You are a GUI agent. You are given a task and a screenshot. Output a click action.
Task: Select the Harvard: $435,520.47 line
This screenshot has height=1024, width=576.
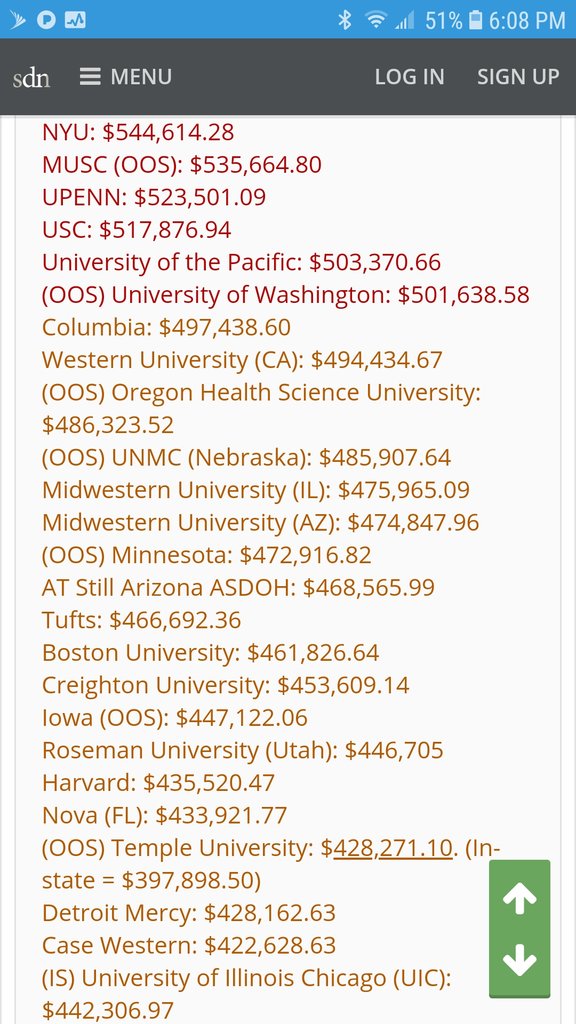coord(159,783)
